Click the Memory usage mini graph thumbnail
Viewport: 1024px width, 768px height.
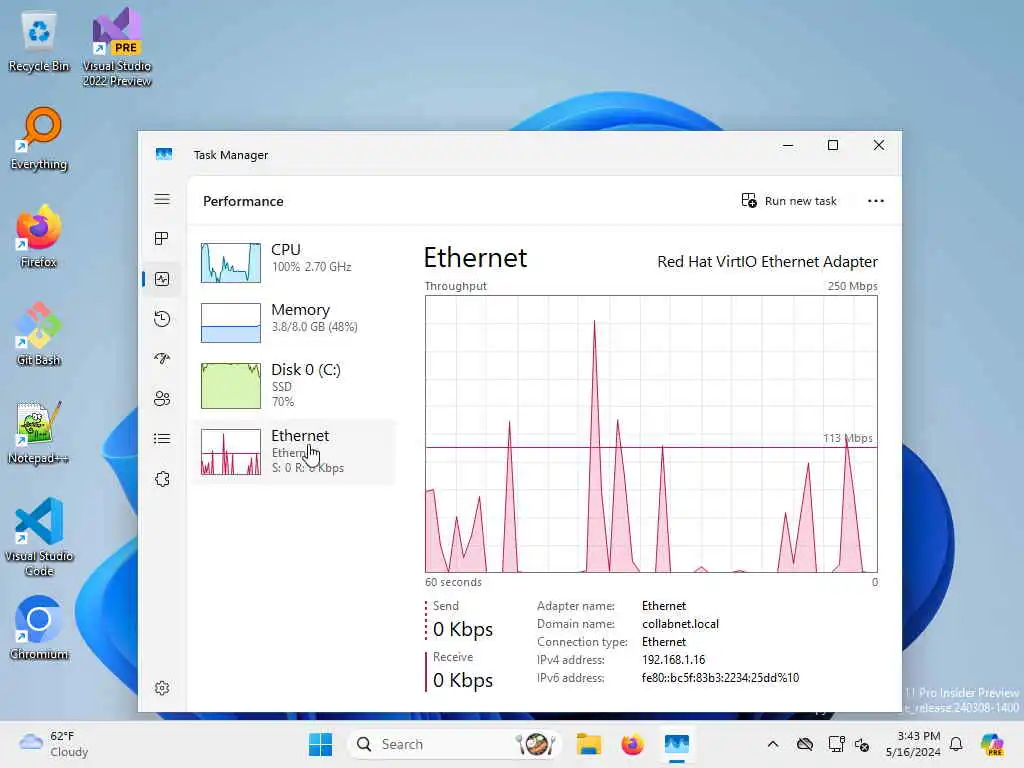tap(231, 323)
